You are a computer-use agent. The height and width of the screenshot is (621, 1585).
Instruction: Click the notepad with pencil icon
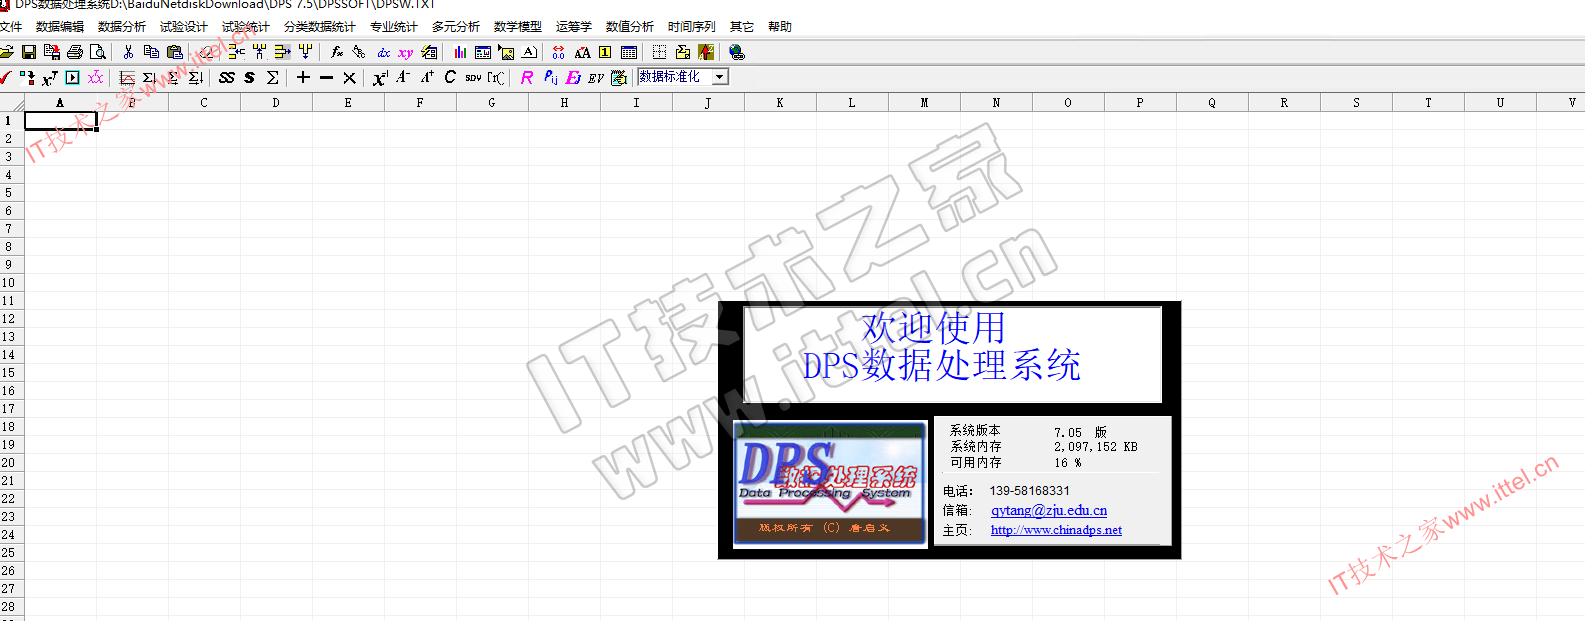[x=619, y=77]
